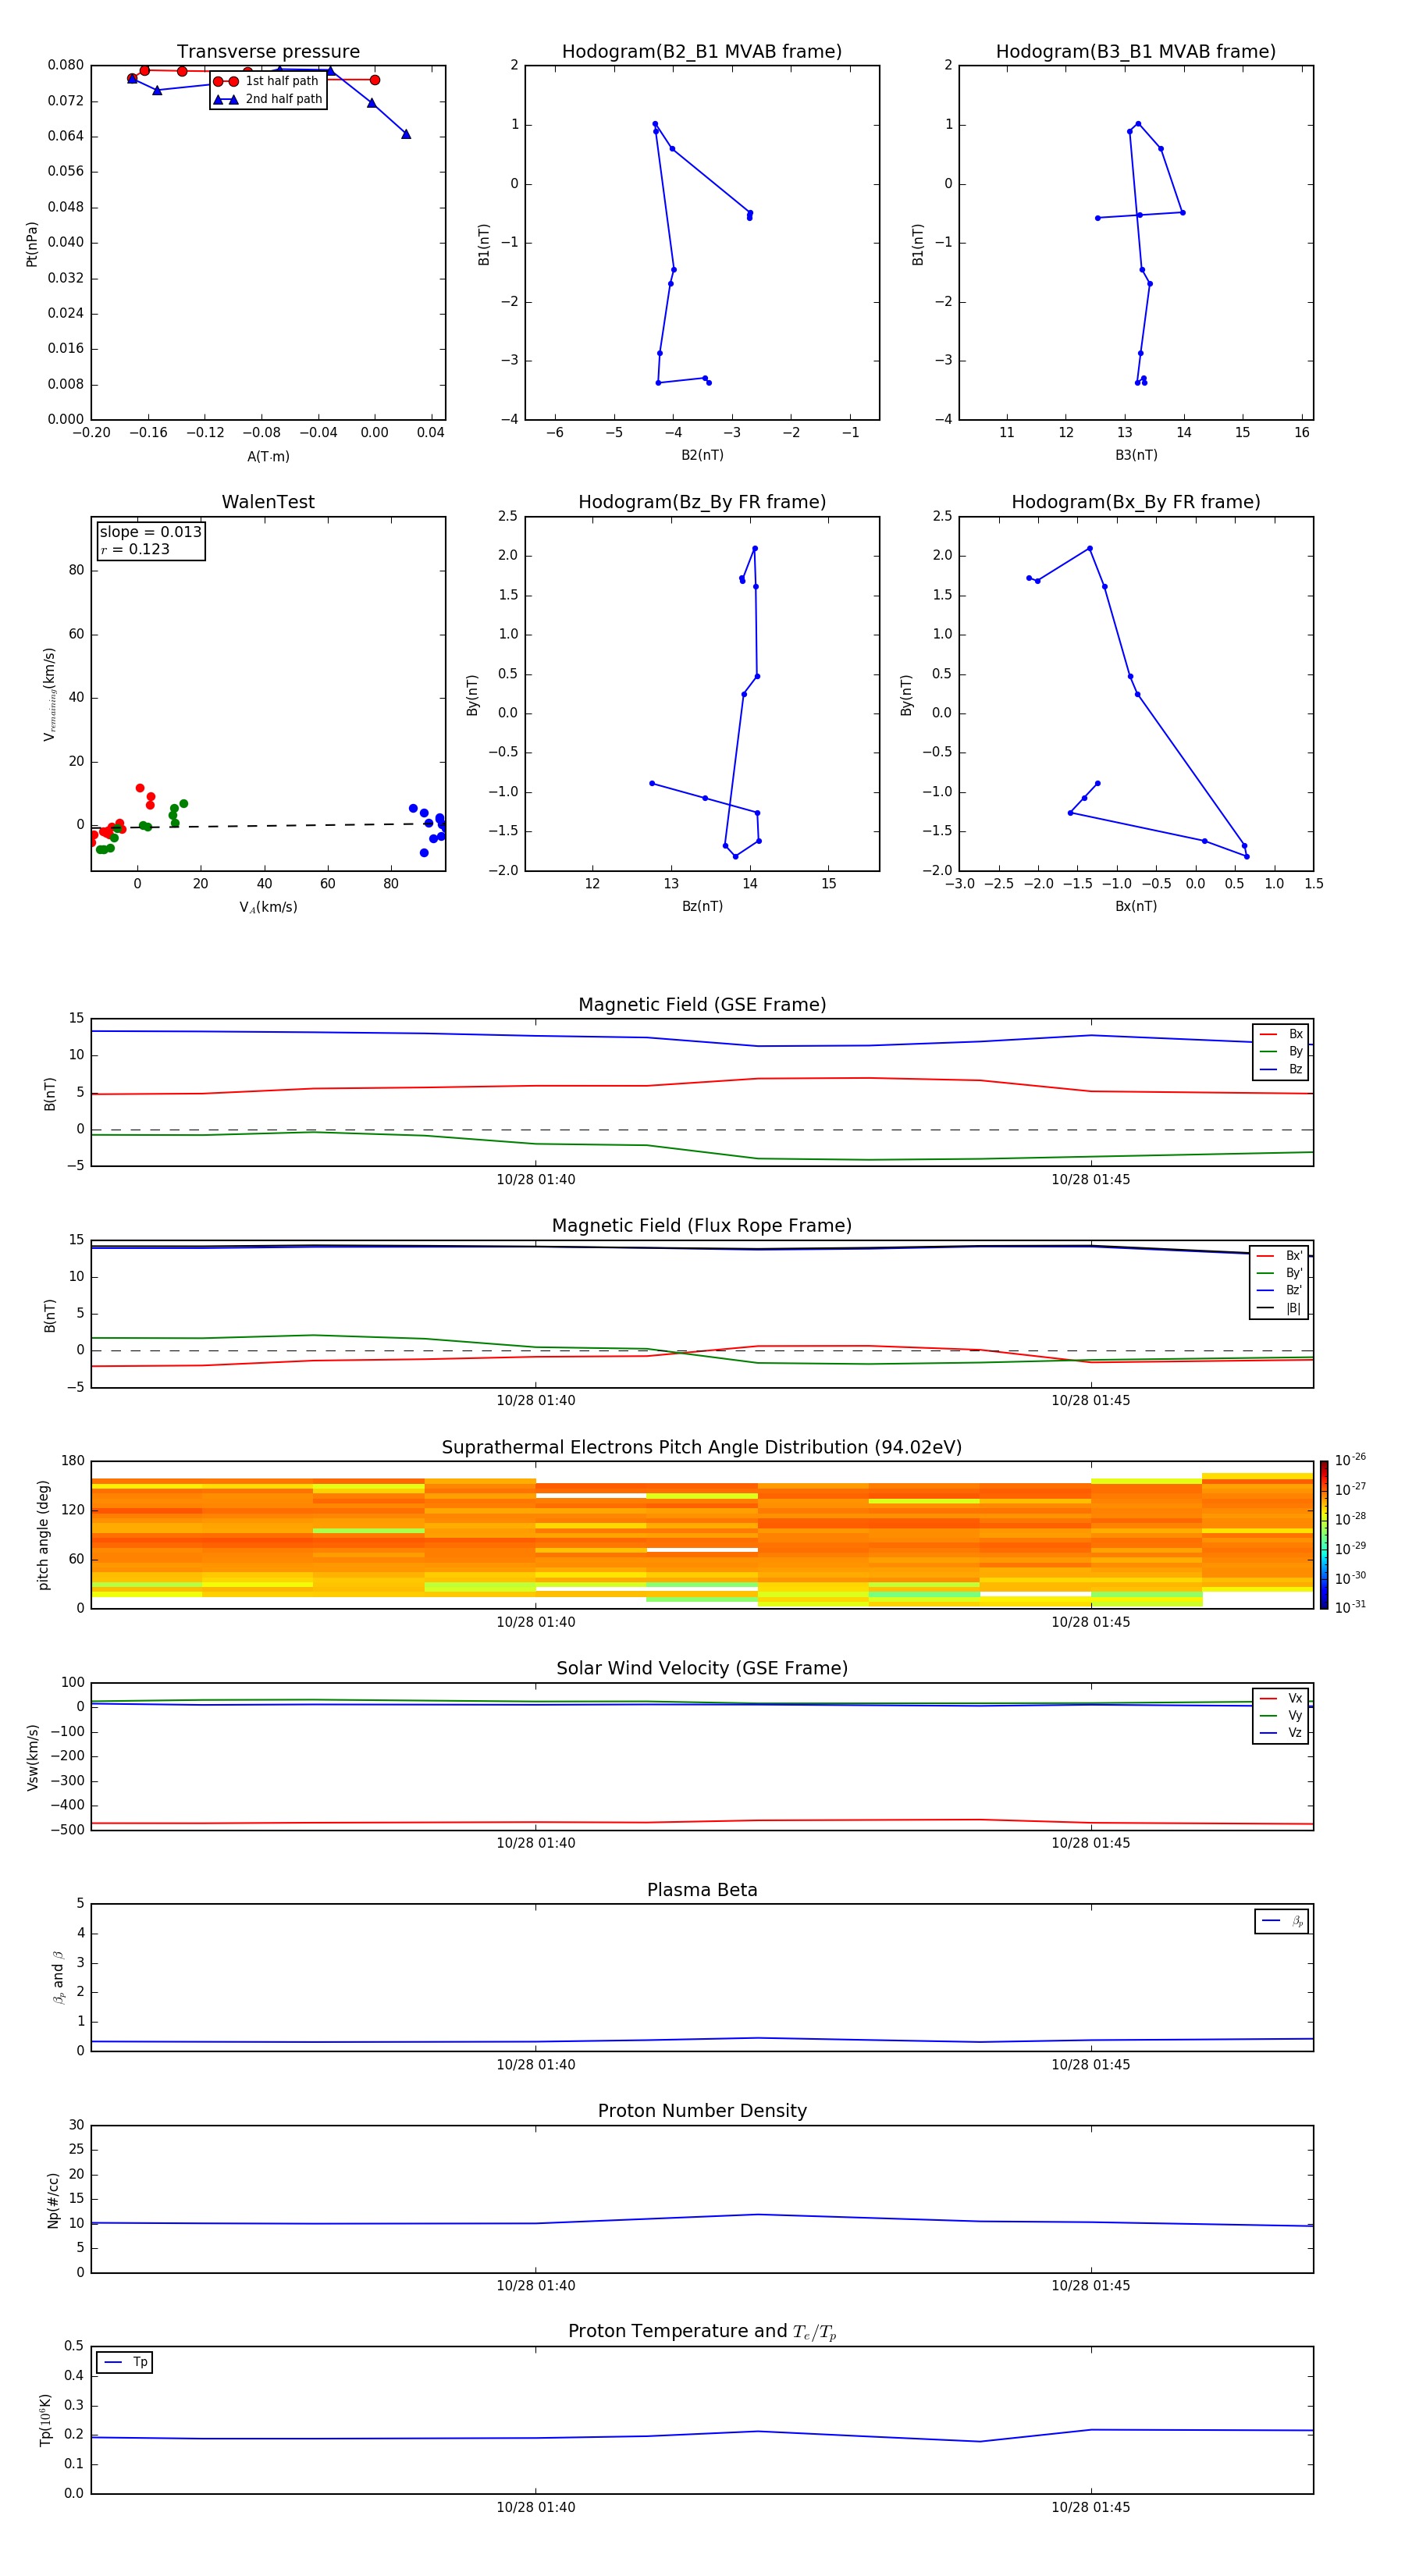Click the '10/28 01:45' tick label under Plasma Beta

(x=1090, y=2064)
